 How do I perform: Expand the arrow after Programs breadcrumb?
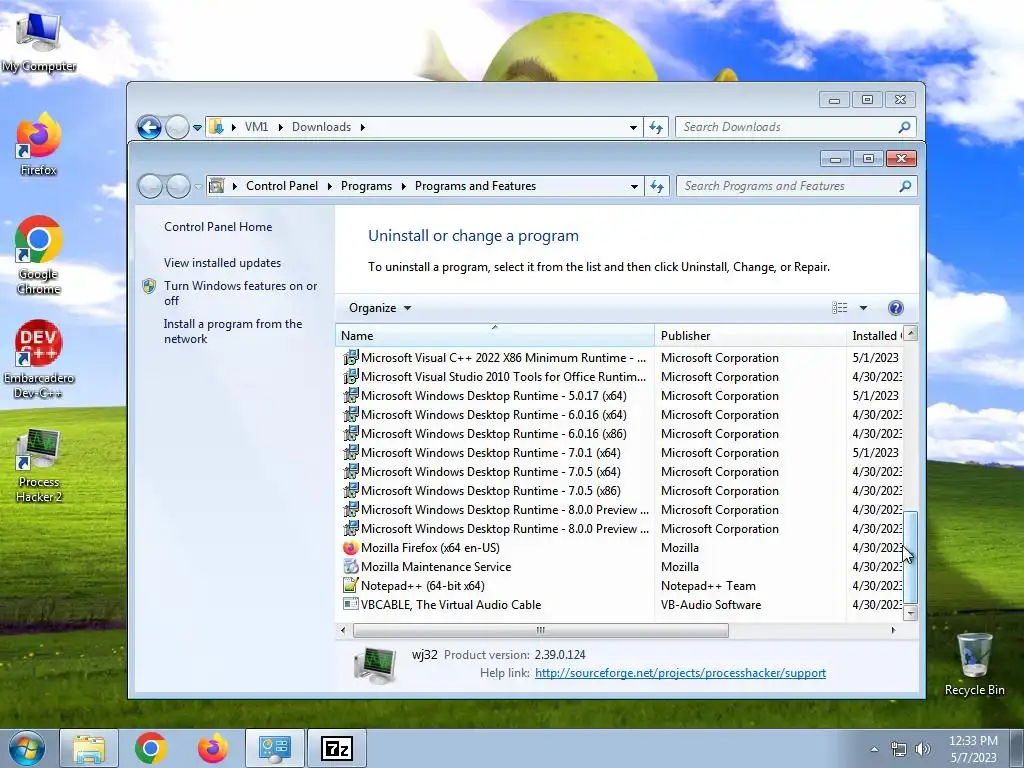click(404, 186)
